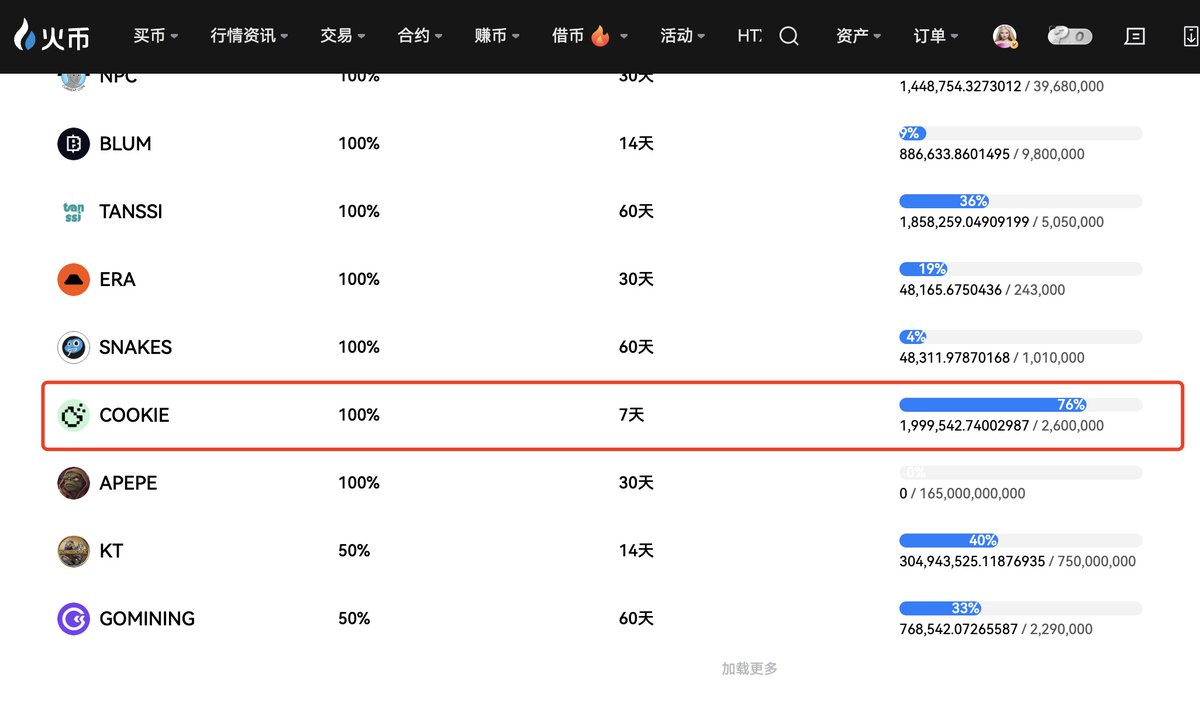This screenshot has height=702, width=1200.
Task: Open the 资产 dropdown menu
Action: click(x=859, y=36)
